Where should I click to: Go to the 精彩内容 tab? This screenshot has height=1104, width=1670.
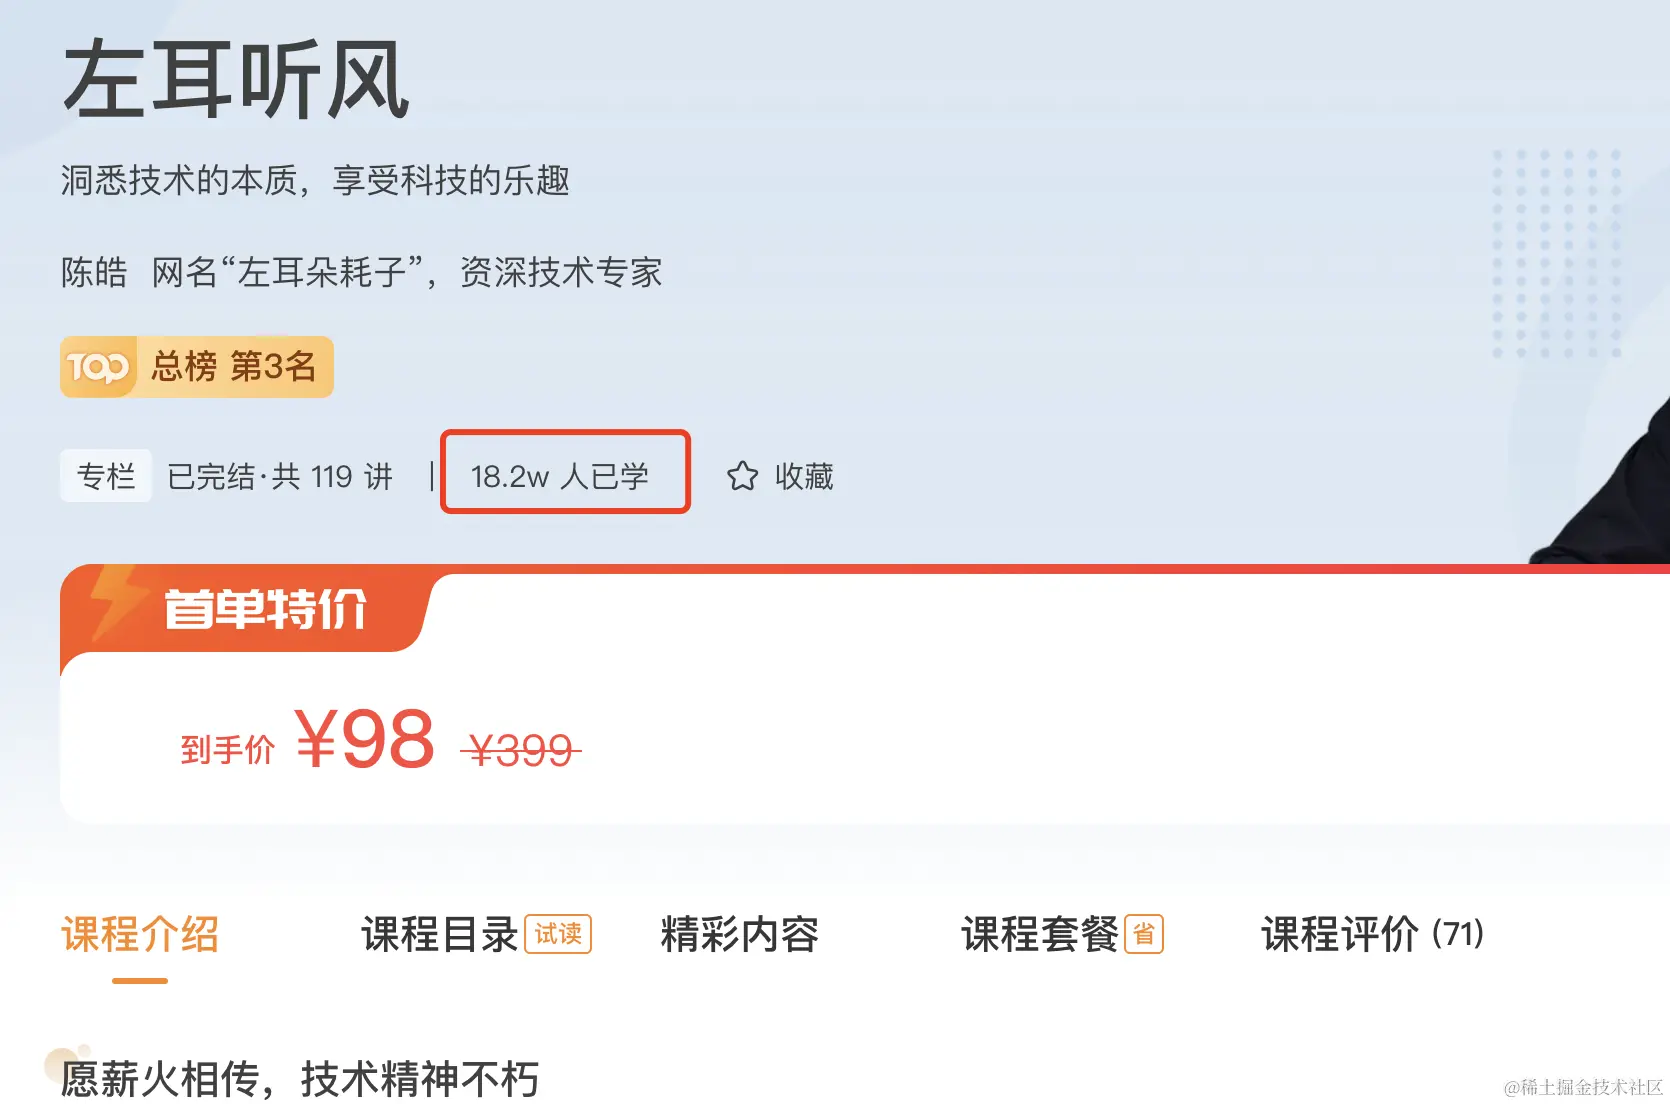coord(740,935)
